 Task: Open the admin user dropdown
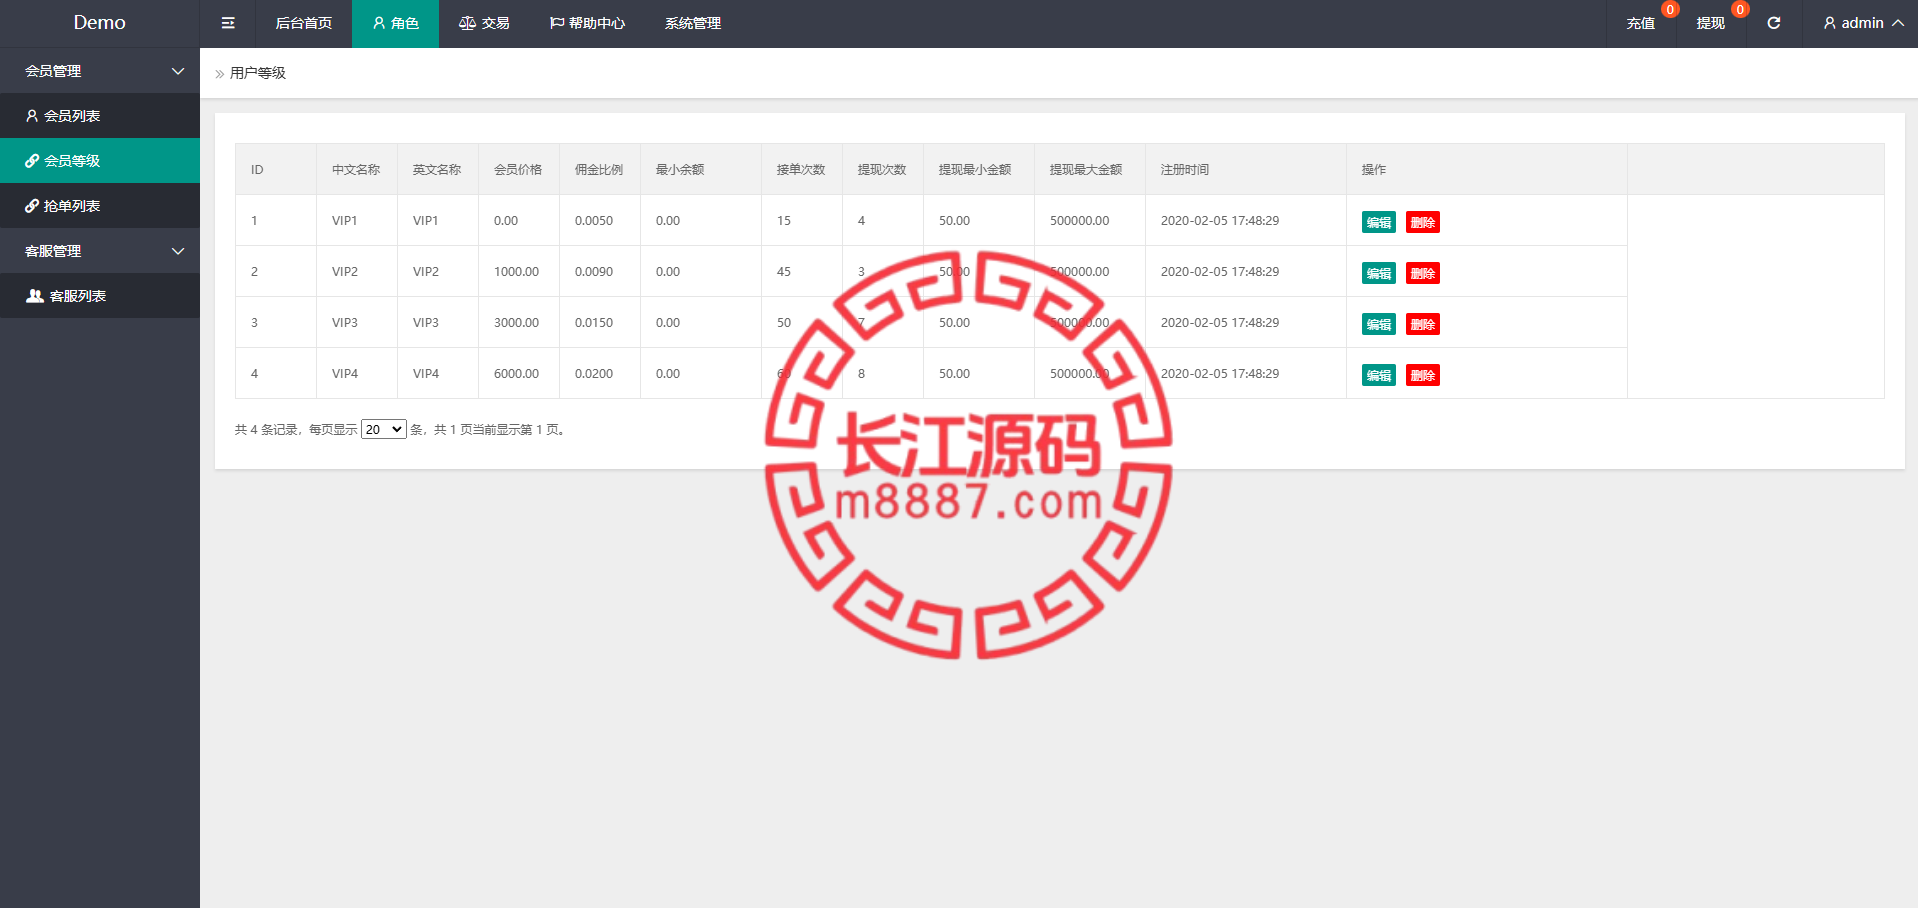coord(1863,23)
